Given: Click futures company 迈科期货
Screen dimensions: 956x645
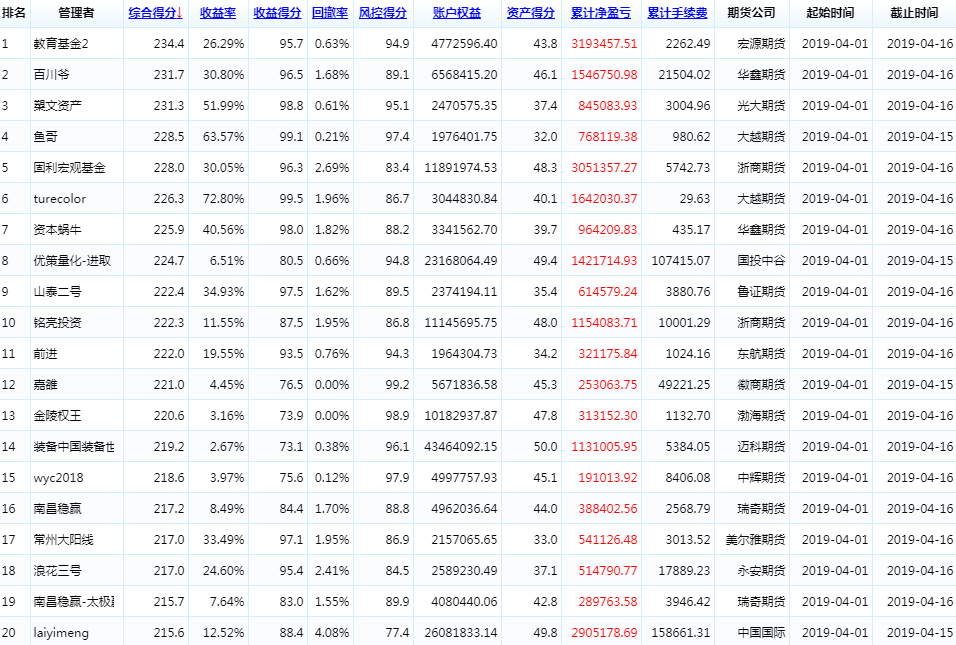Looking at the screenshot, I should coord(761,447).
